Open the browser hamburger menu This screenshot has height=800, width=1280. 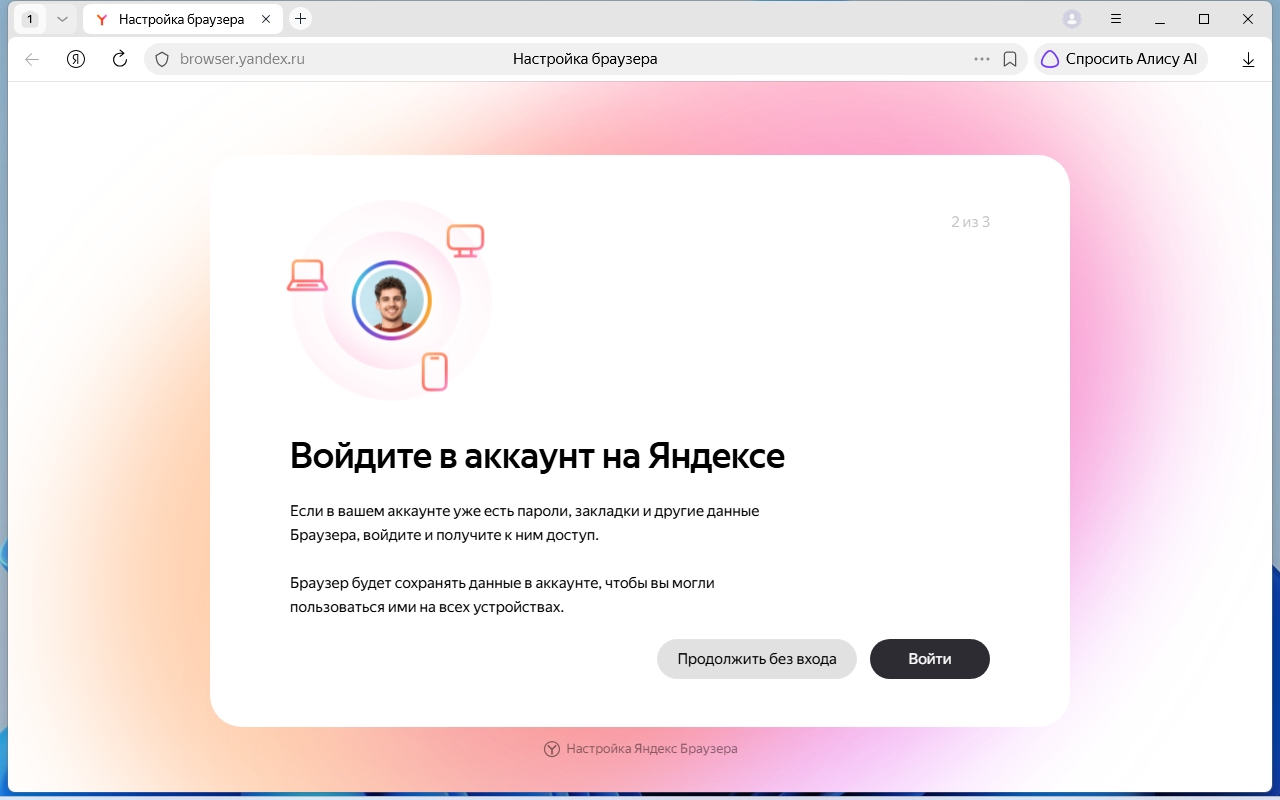[x=1116, y=19]
